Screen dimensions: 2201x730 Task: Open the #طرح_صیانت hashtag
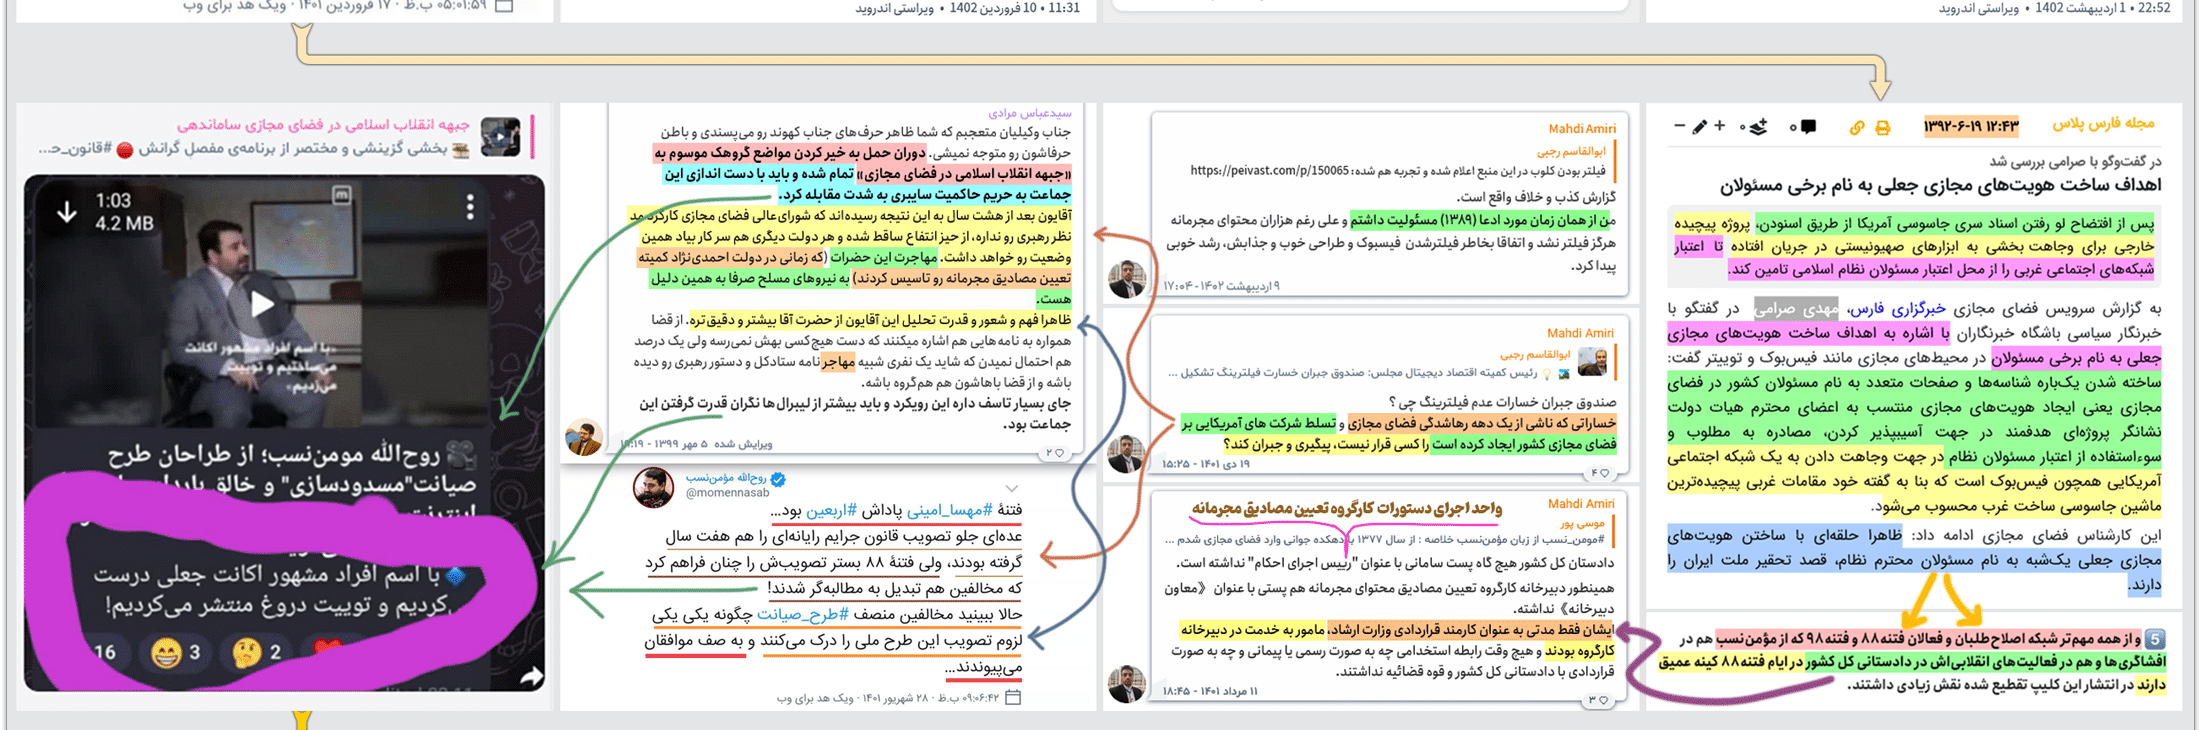click(802, 614)
